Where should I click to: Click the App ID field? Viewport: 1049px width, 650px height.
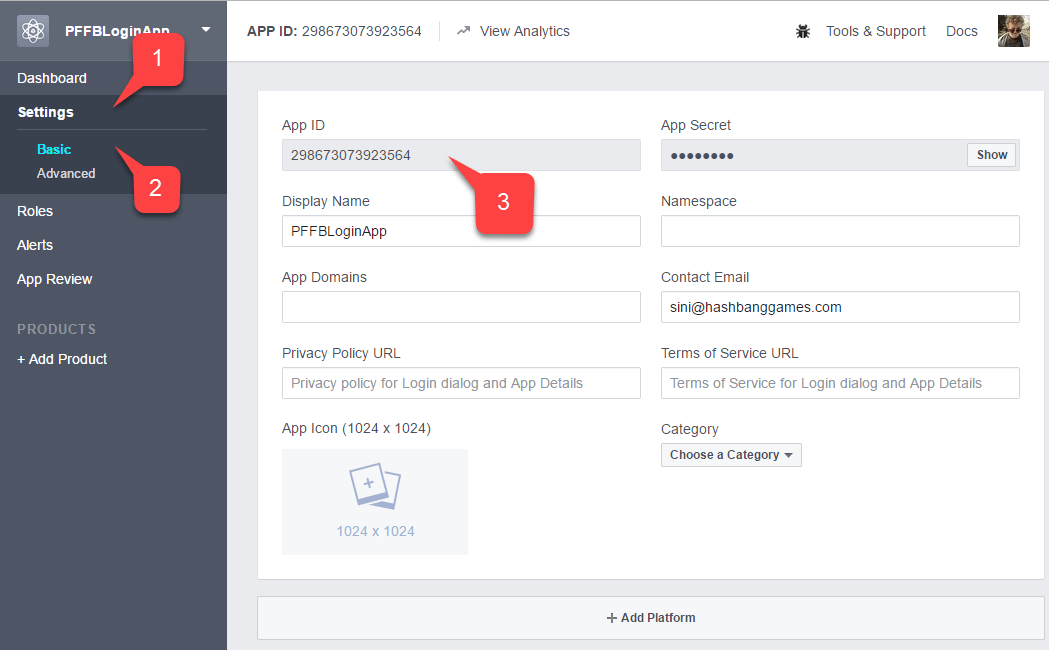(x=461, y=155)
